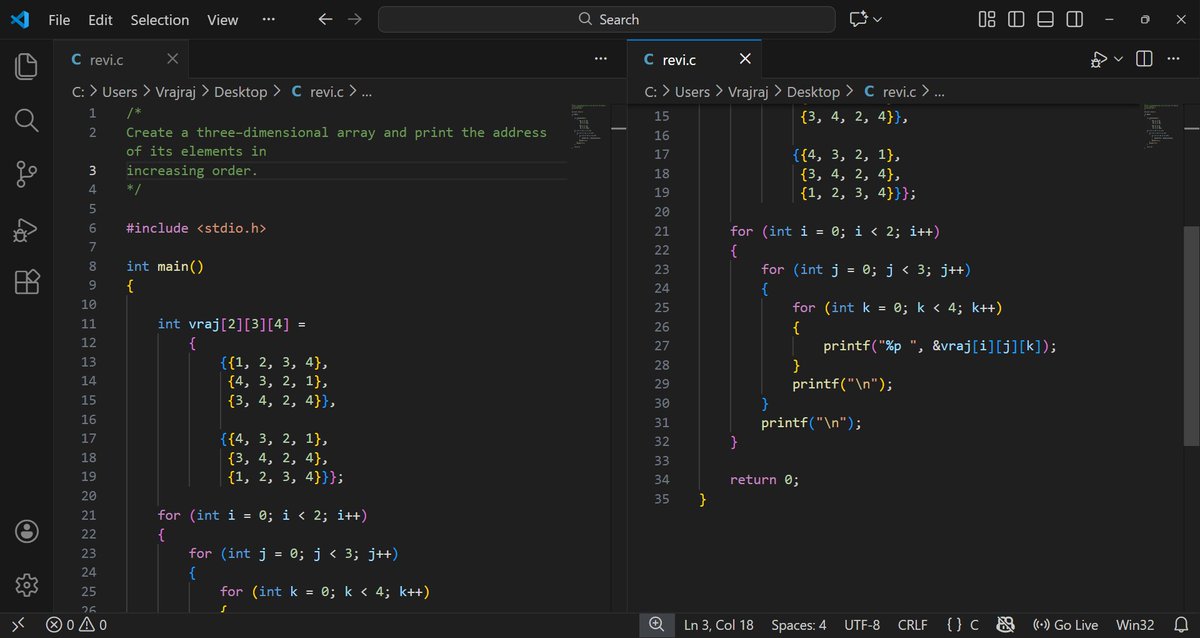1200x638 pixels.
Task: Change indentation via Spaces: 4
Action: pyautogui.click(x=799, y=625)
